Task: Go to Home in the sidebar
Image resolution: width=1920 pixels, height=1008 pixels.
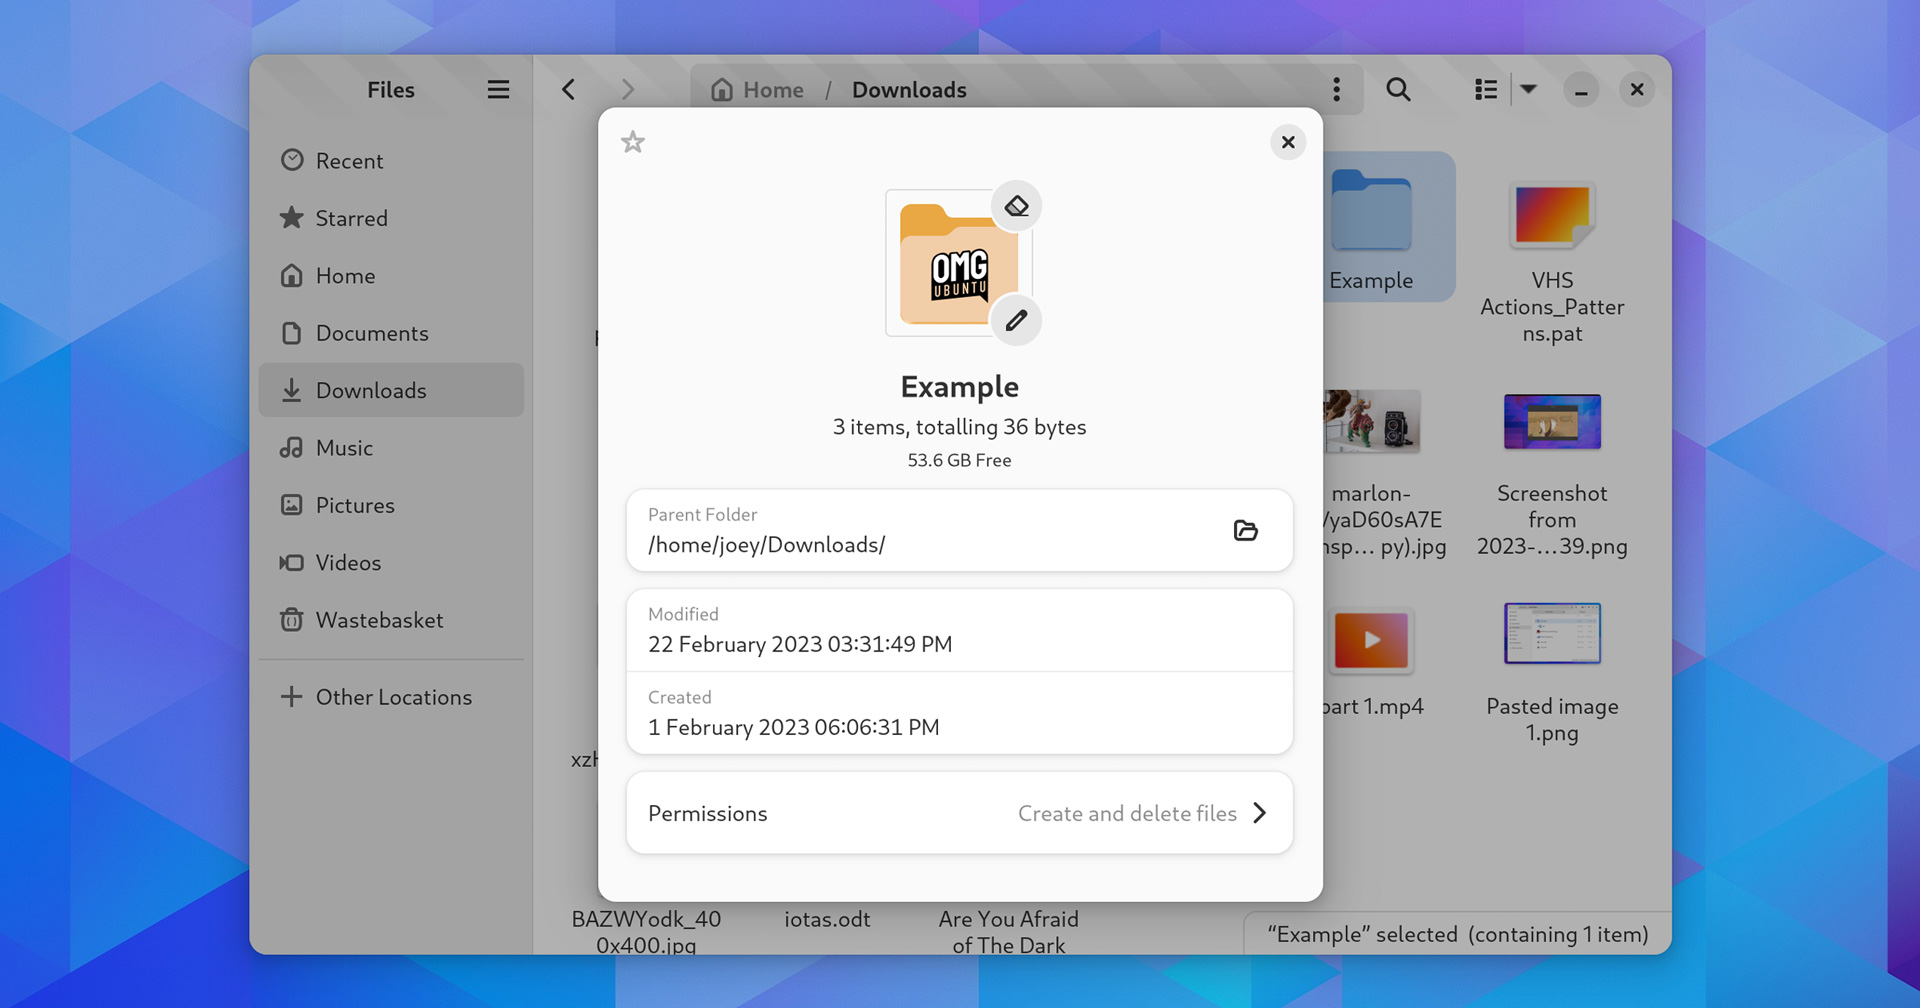Action: (391, 276)
